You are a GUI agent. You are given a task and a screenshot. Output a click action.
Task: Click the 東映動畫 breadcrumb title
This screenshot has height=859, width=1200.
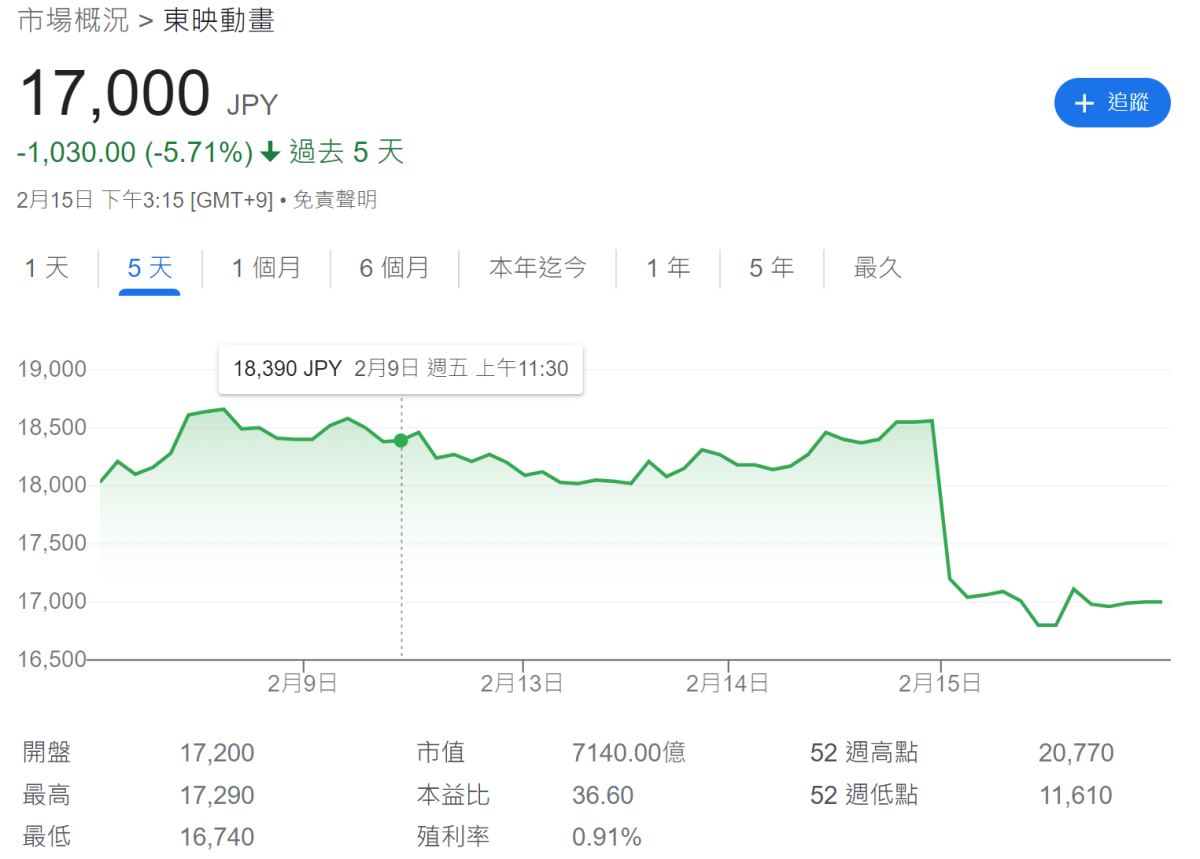coord(219,21)
